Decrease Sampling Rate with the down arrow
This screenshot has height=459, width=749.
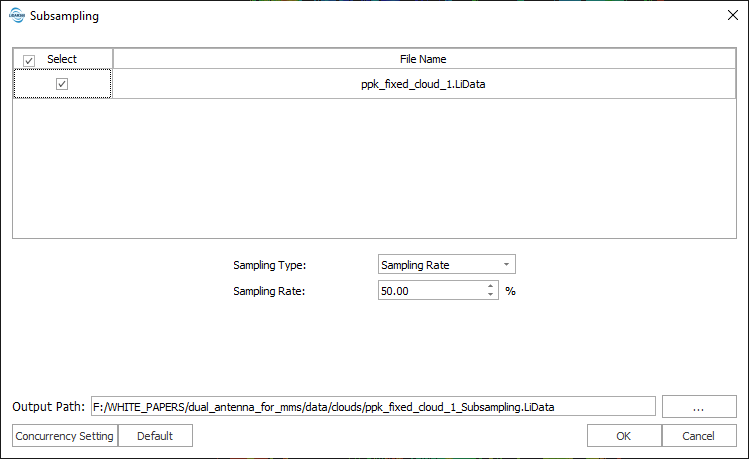[490, 295]
